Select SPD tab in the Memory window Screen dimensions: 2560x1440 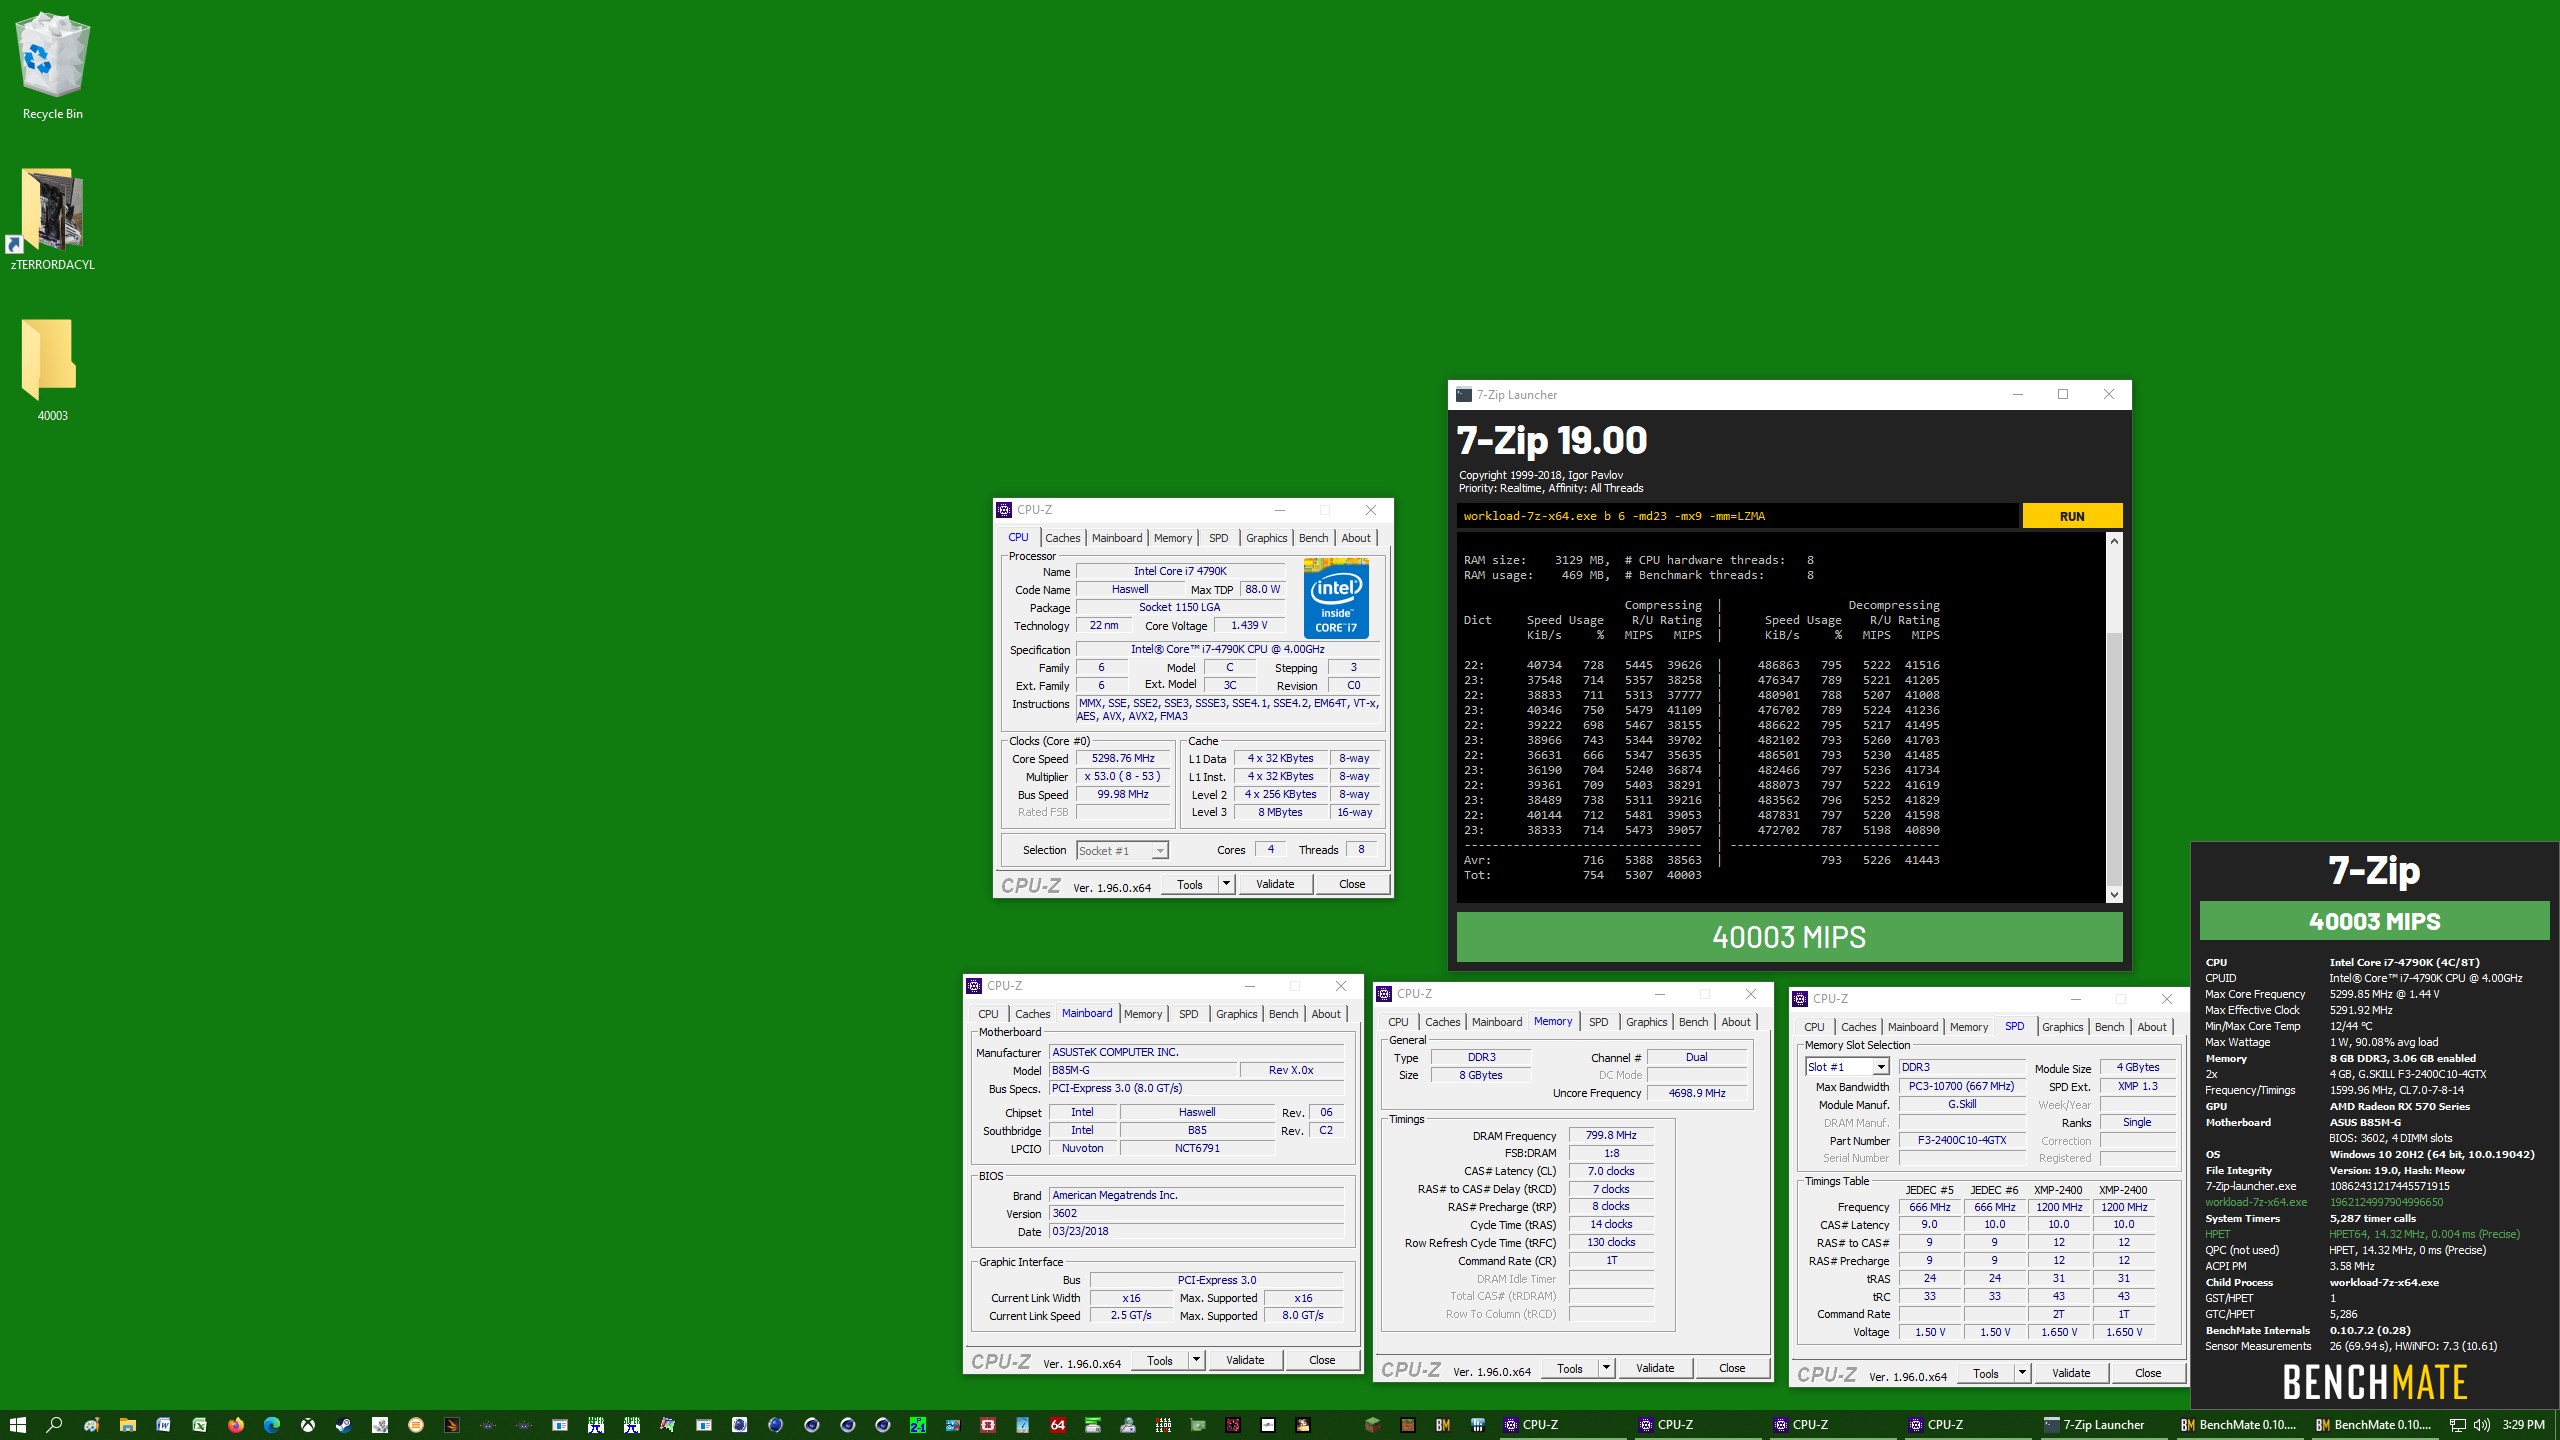point(1598,1022)
